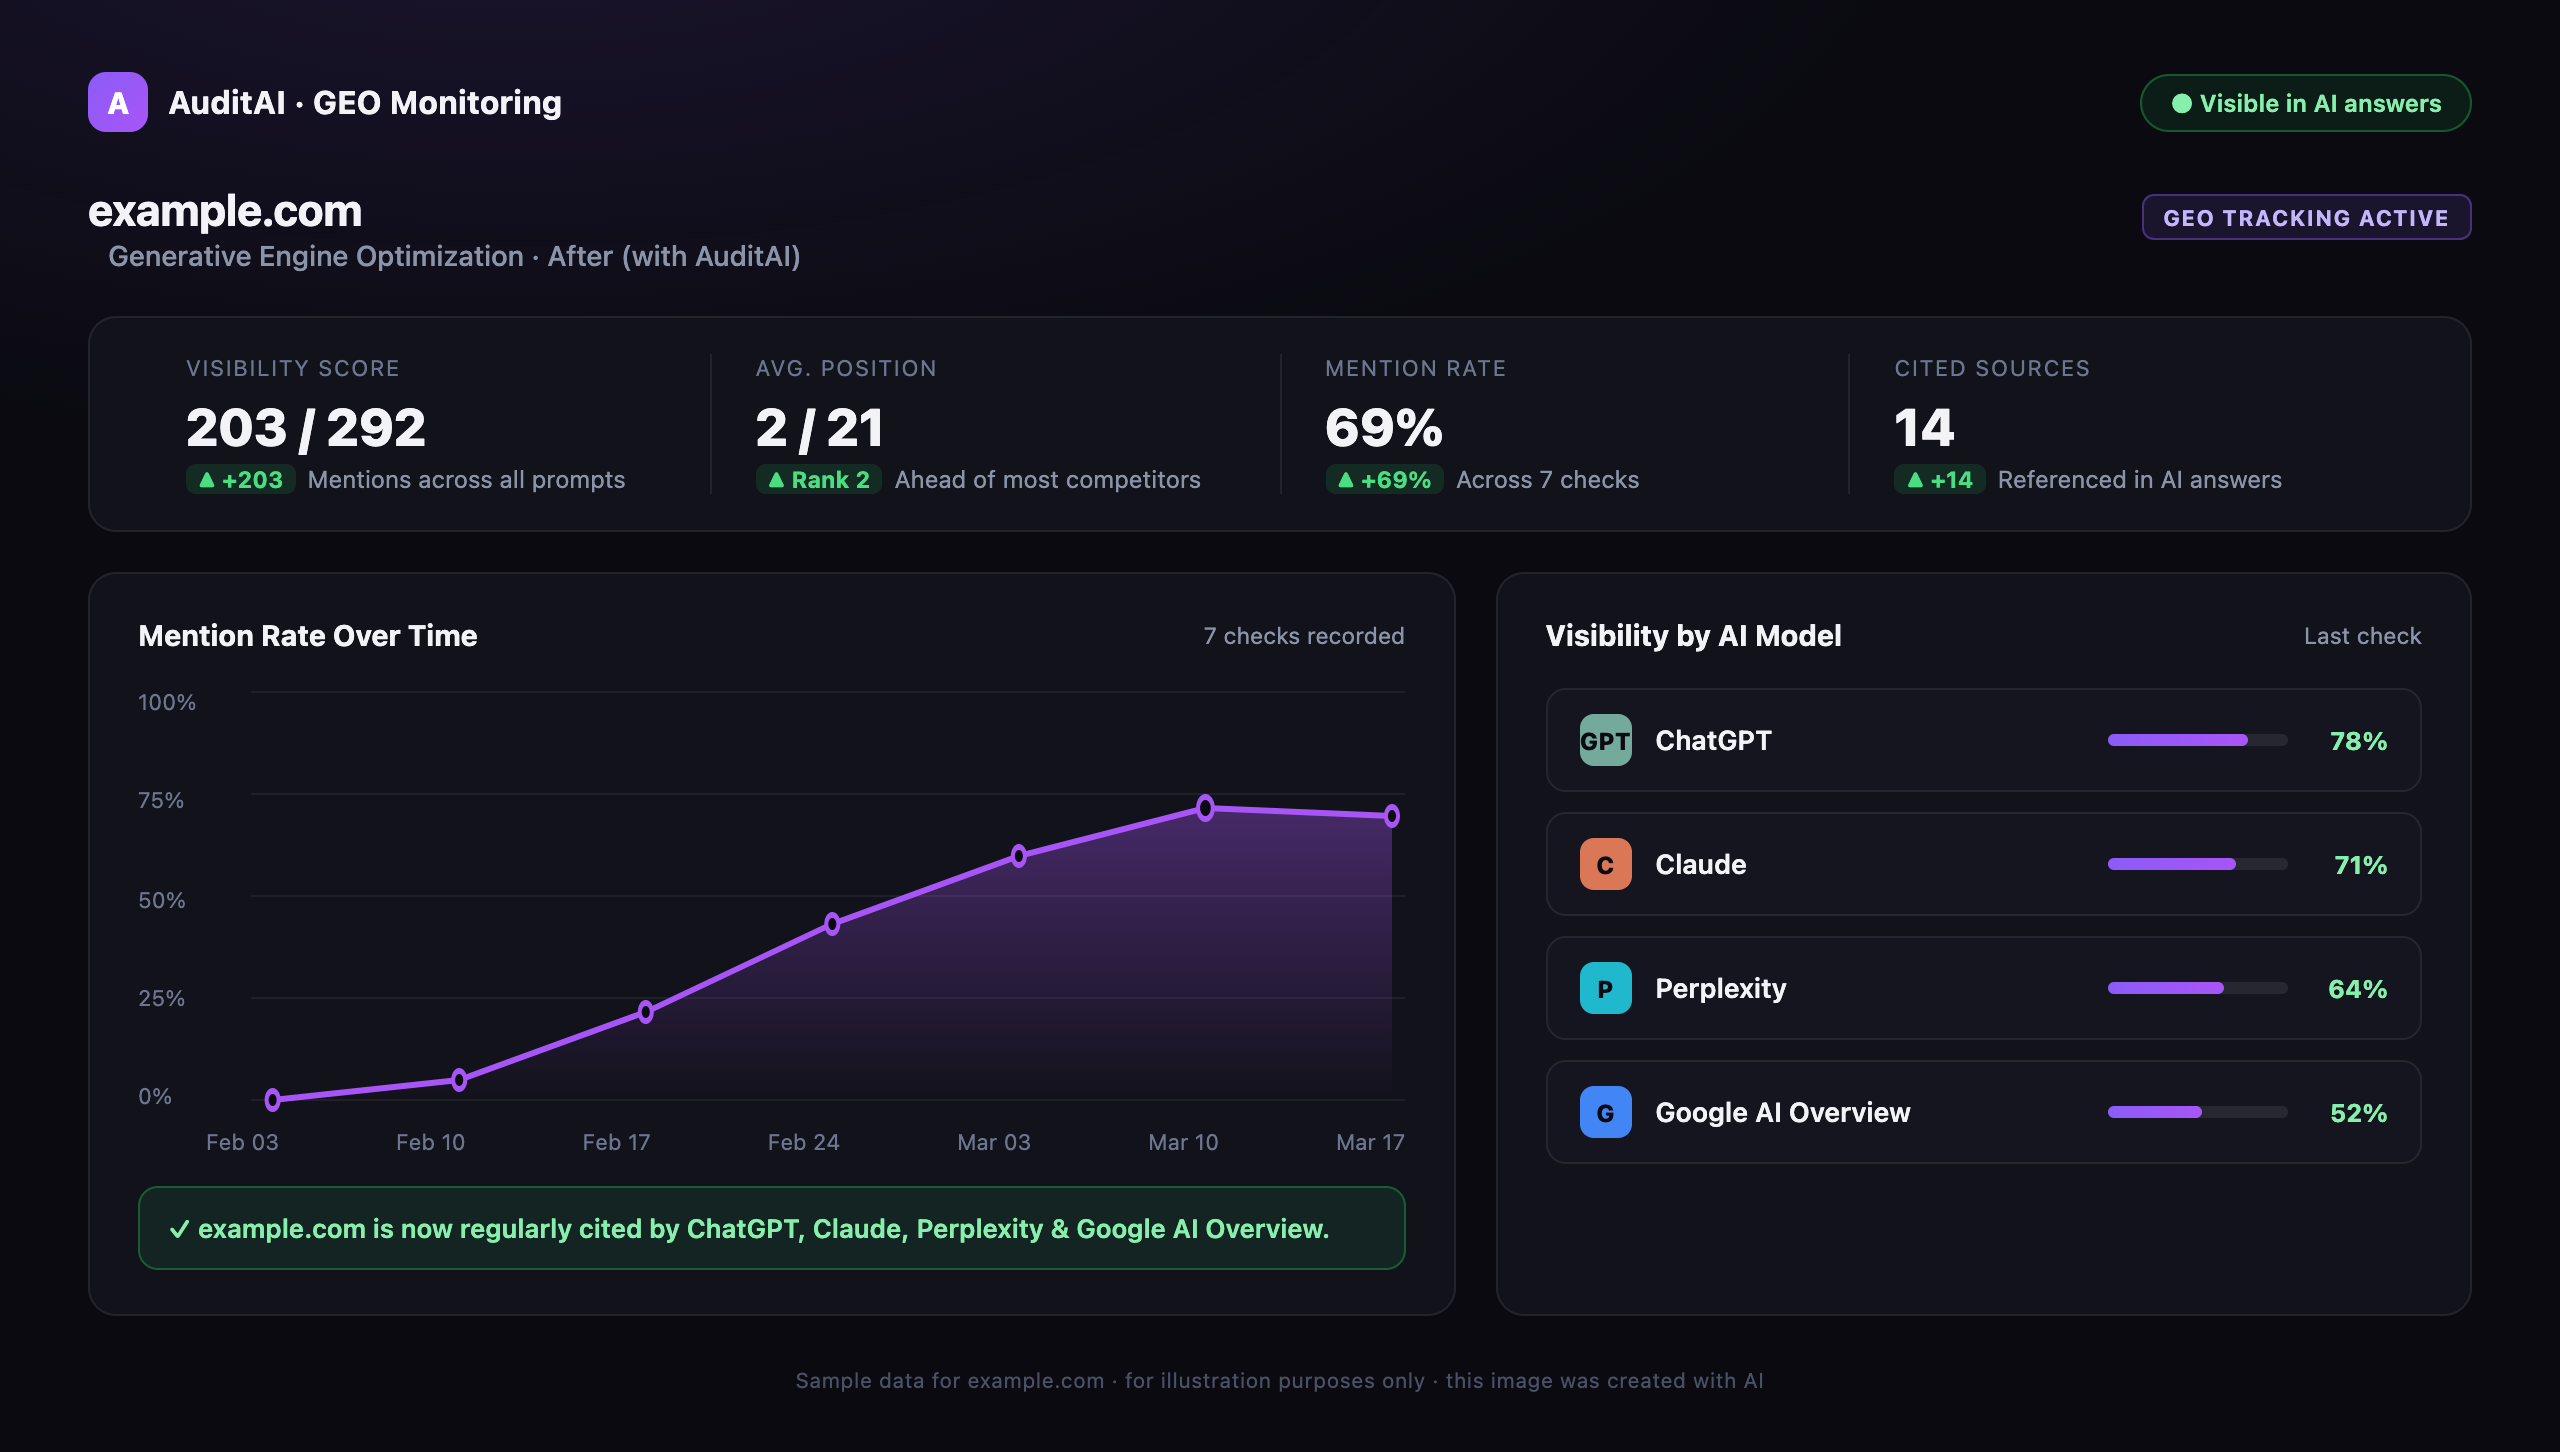Select the Mar 17 data point on chart
Screen dimensions: 2560x1452
pos(1392,816)
